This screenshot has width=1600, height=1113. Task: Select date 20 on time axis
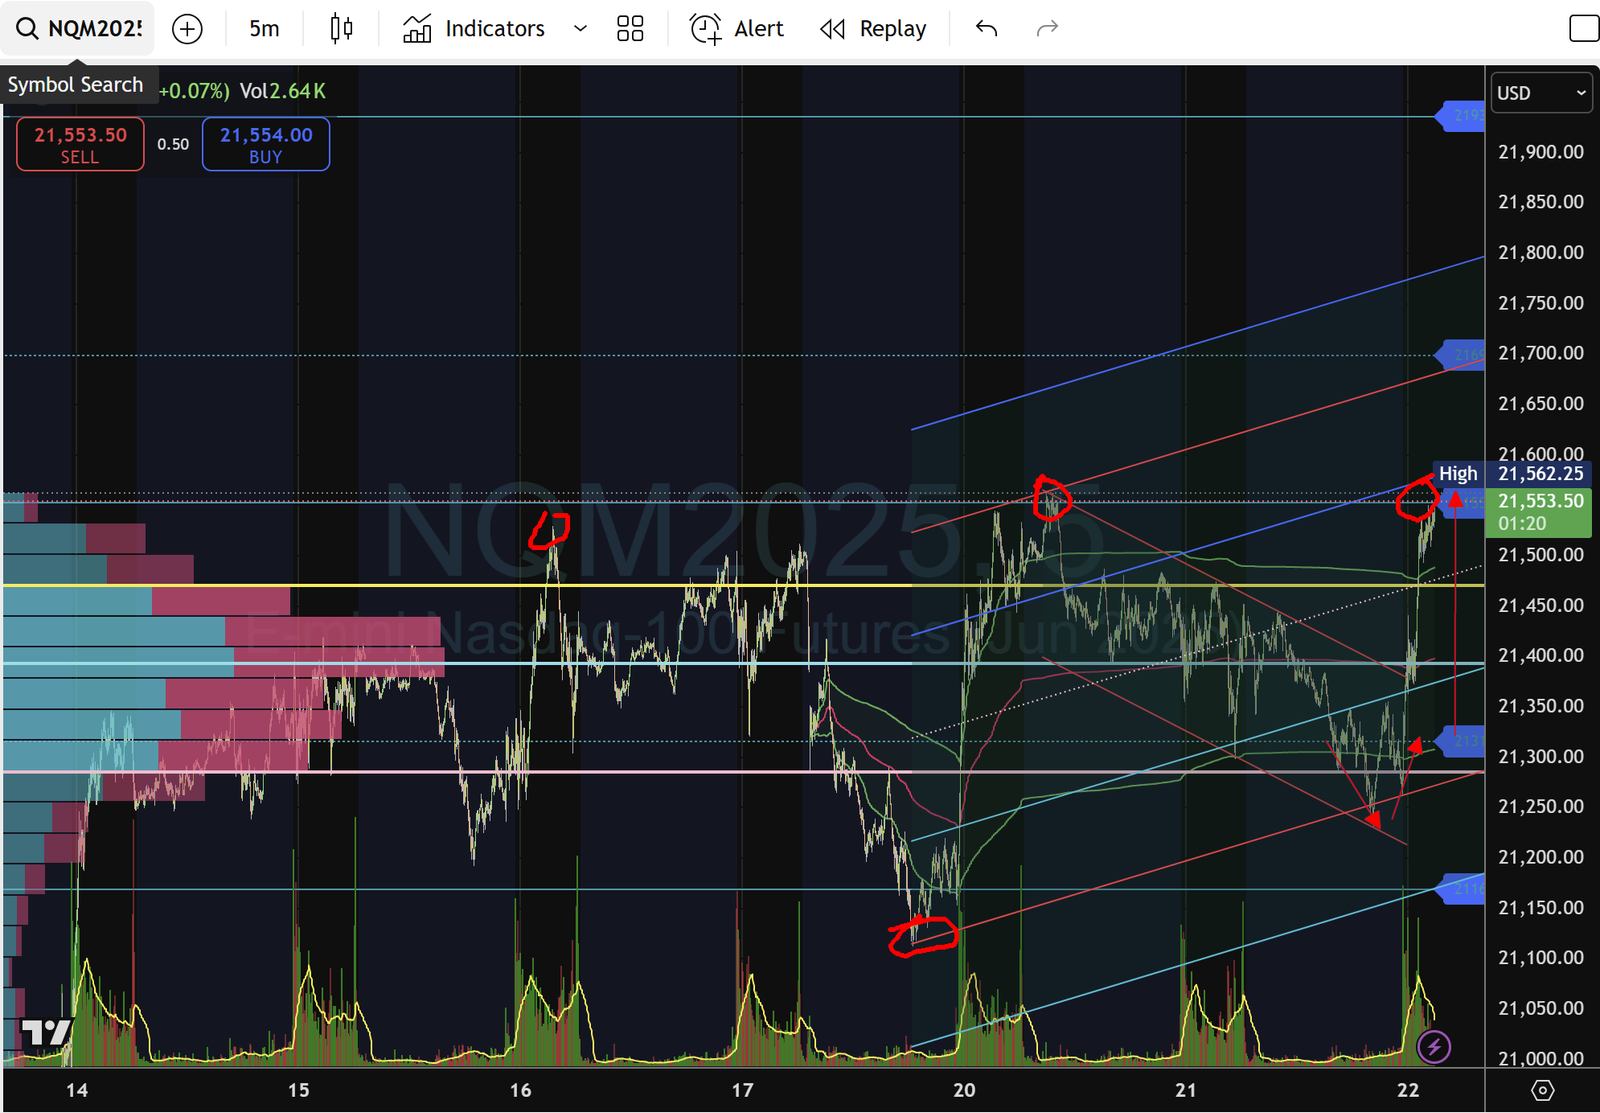(964, 1090)
